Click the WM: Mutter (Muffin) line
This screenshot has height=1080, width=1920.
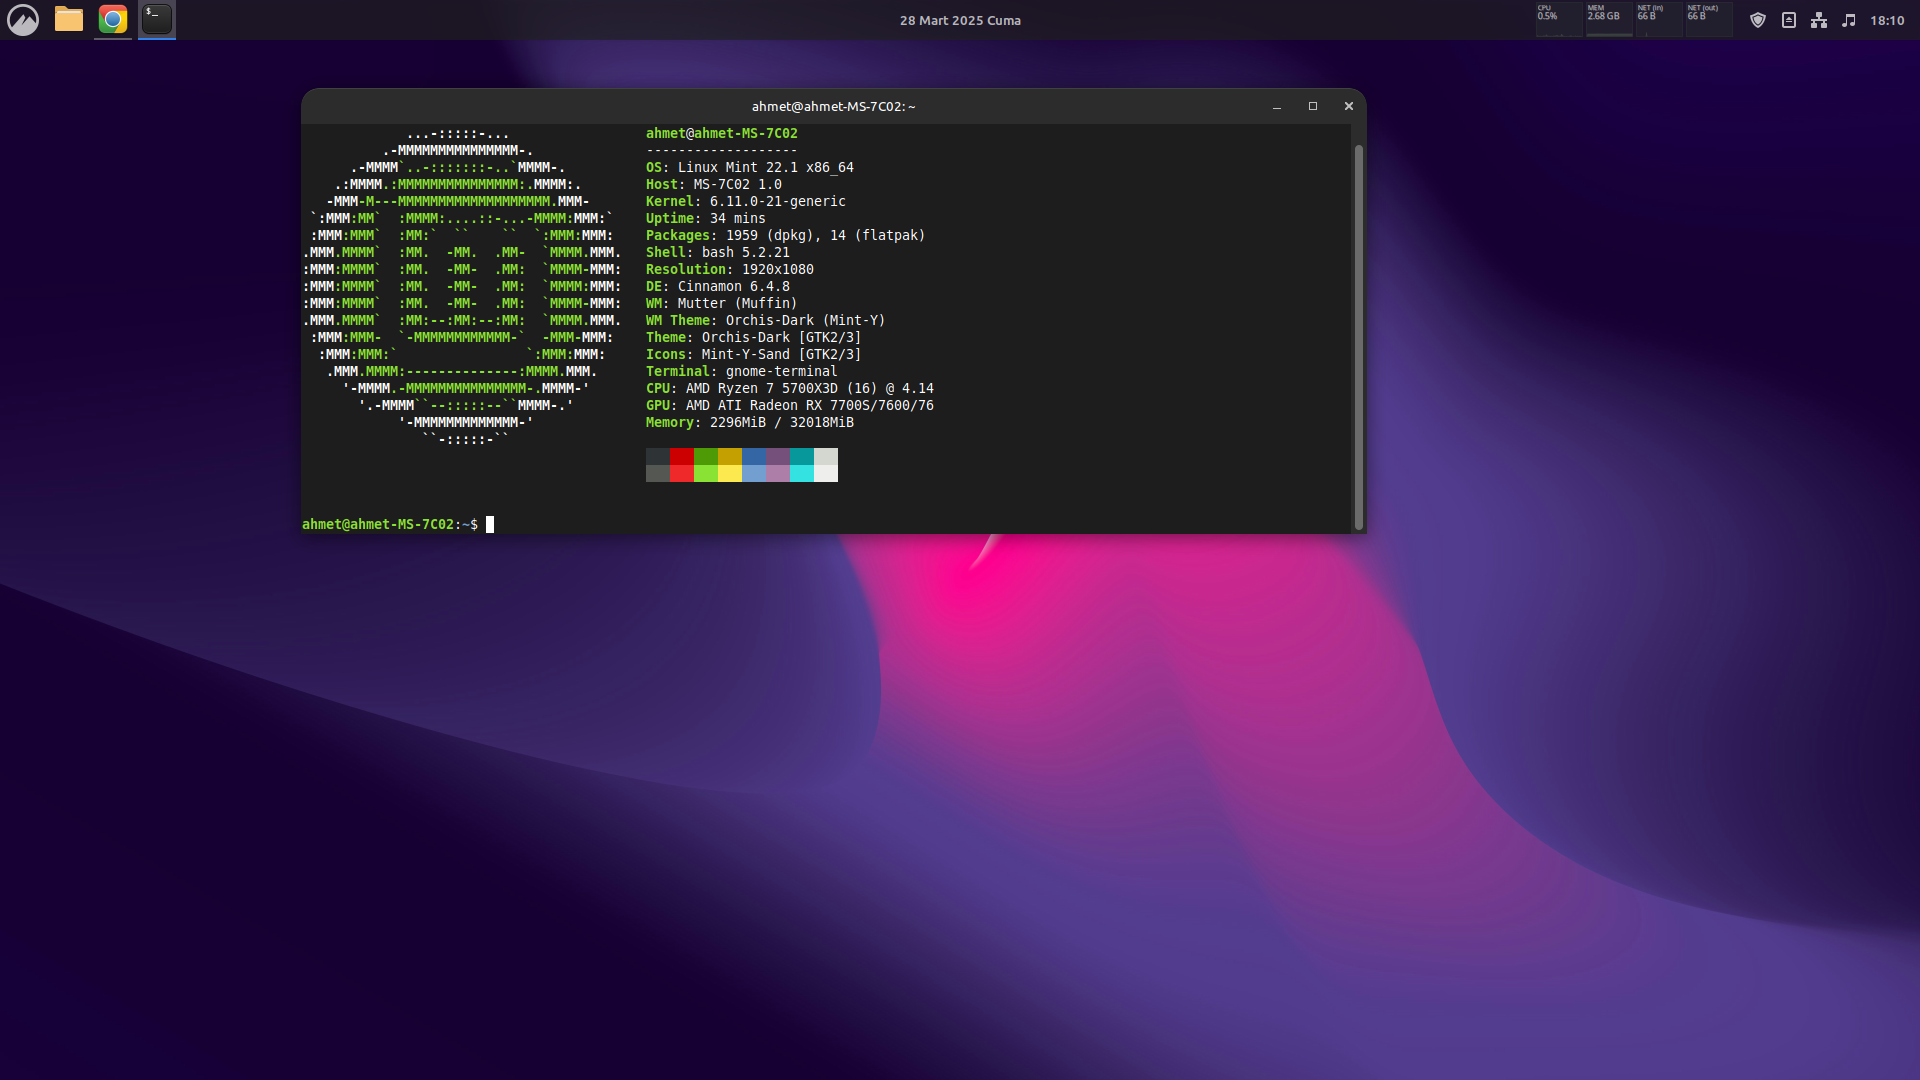pos(722,303)
